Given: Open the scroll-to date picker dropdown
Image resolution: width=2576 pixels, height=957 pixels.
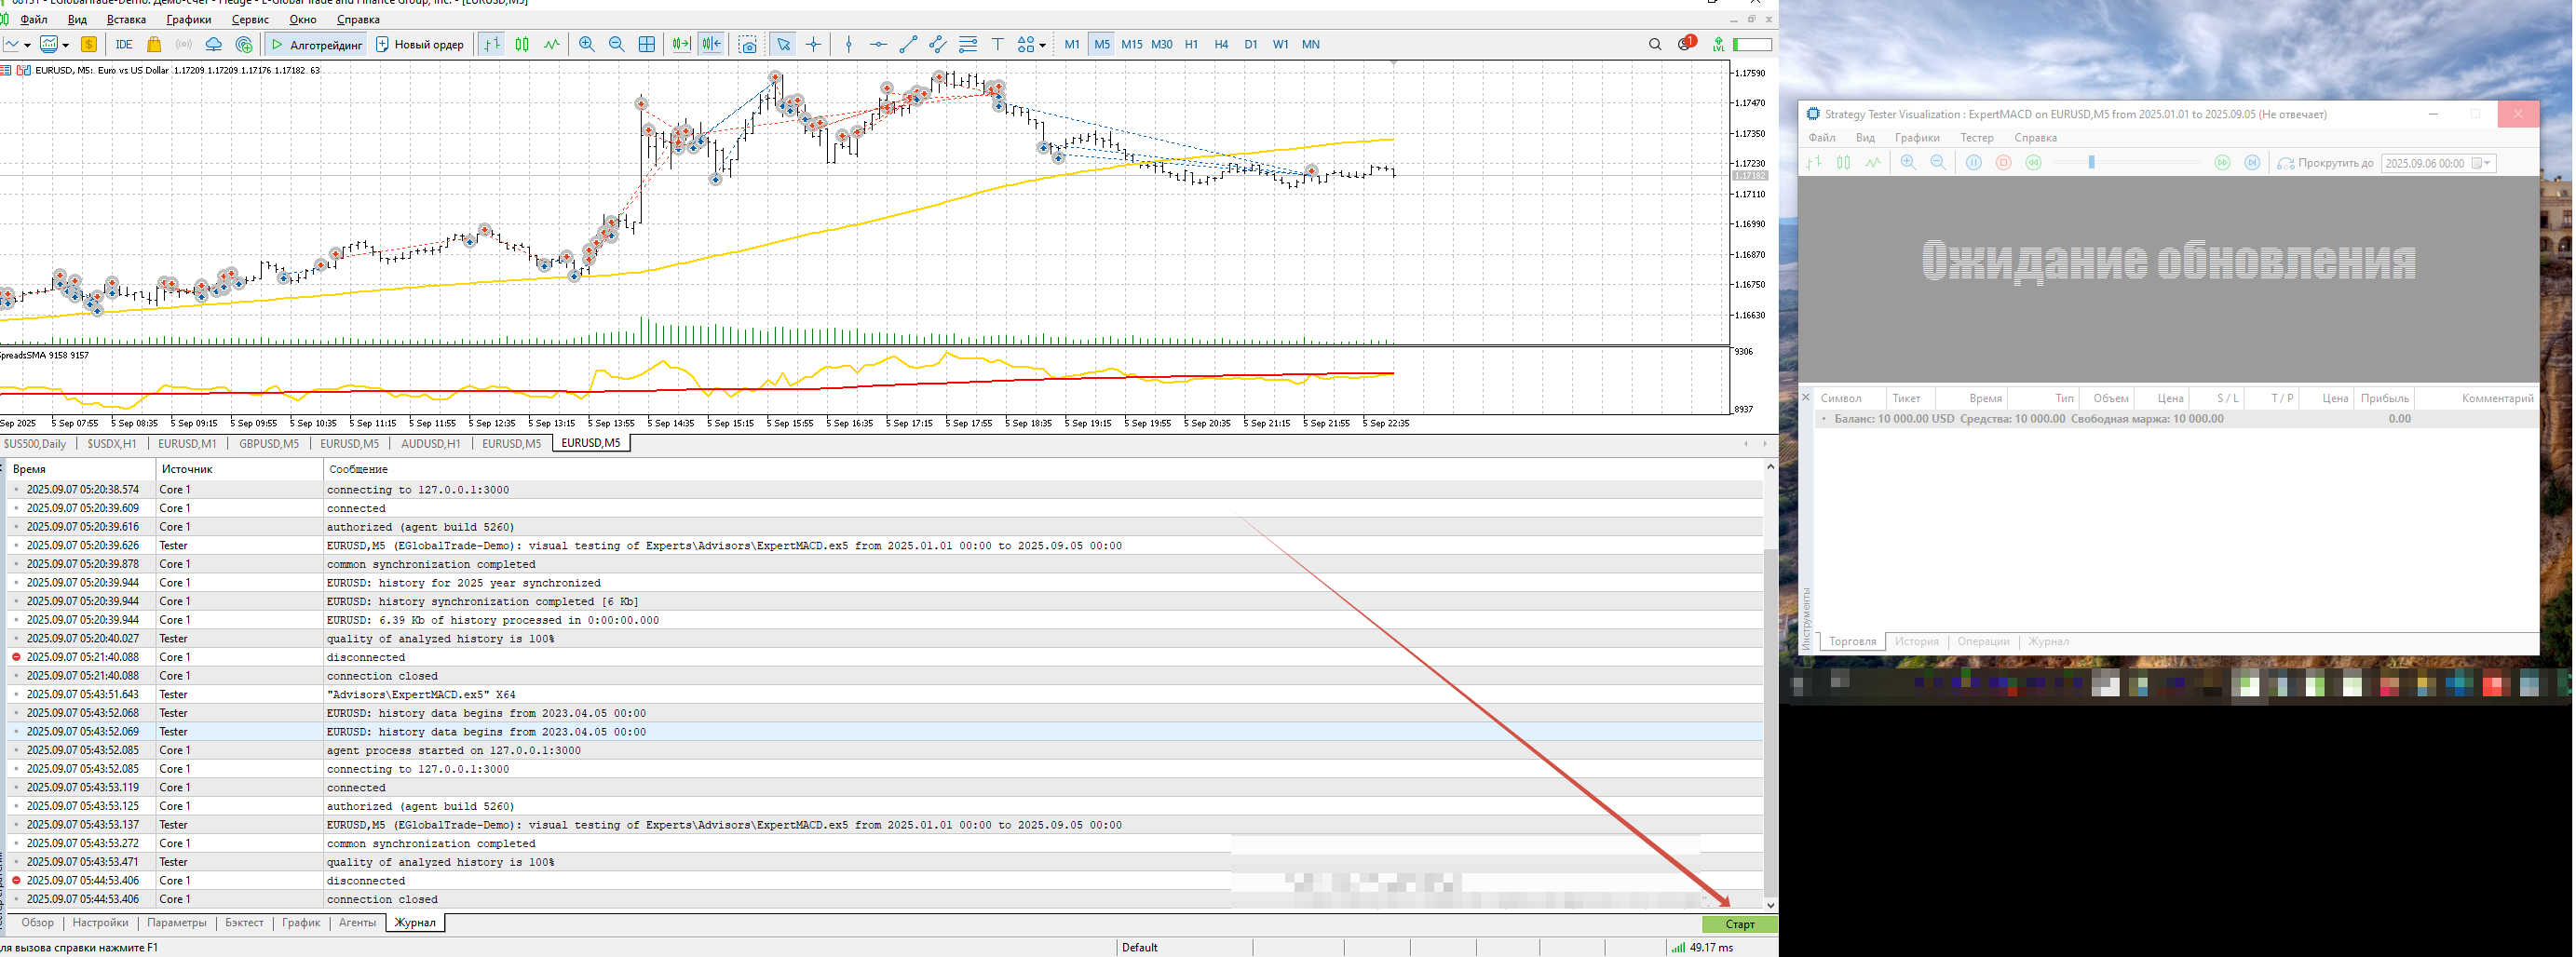Looking at the screenshot, I should tap(2485, 163).
